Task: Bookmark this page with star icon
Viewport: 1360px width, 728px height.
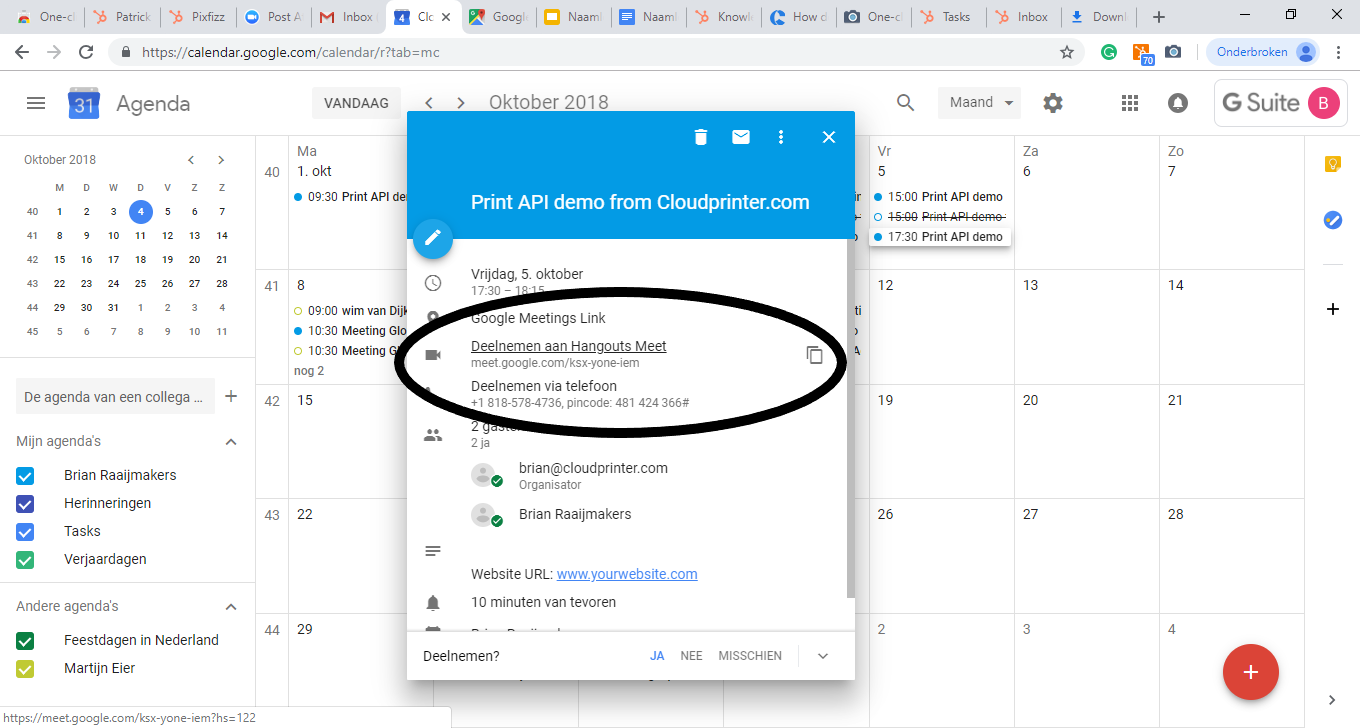Action: tap(1067, 52)
